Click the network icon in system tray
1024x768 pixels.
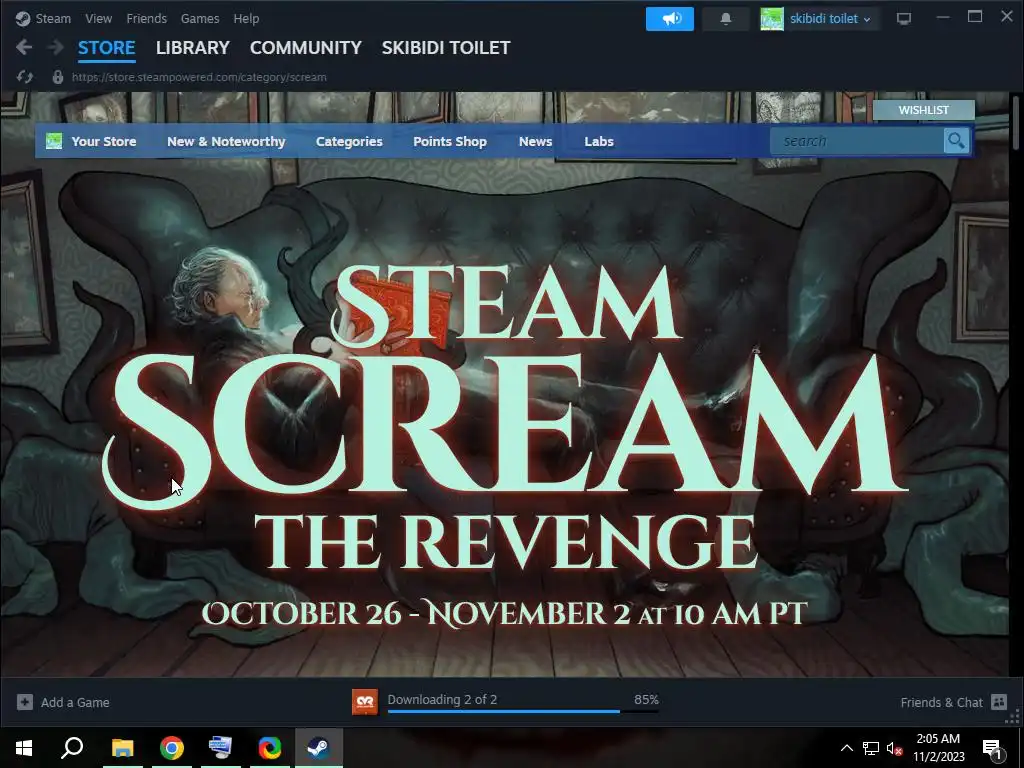[871, 748]
